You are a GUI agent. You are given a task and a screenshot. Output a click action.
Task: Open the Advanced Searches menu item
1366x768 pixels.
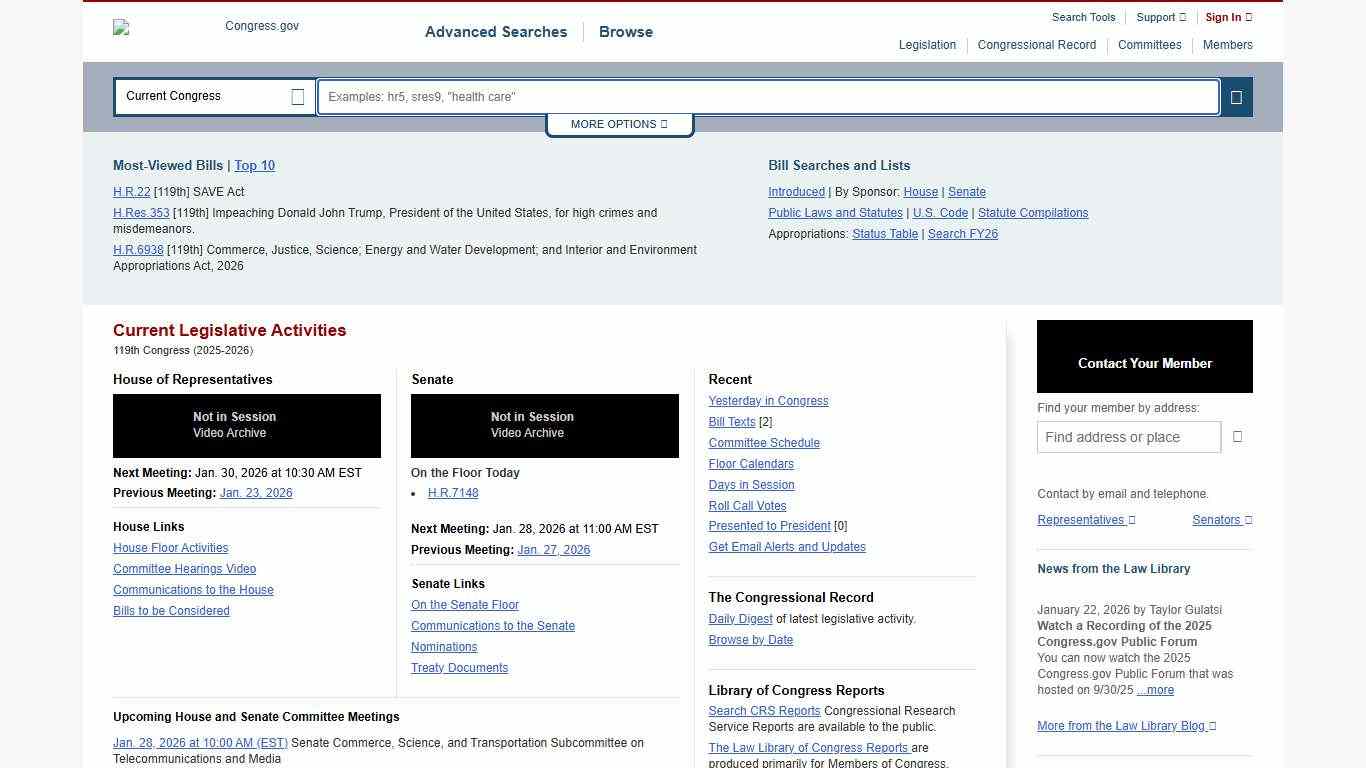coord(496,32)
